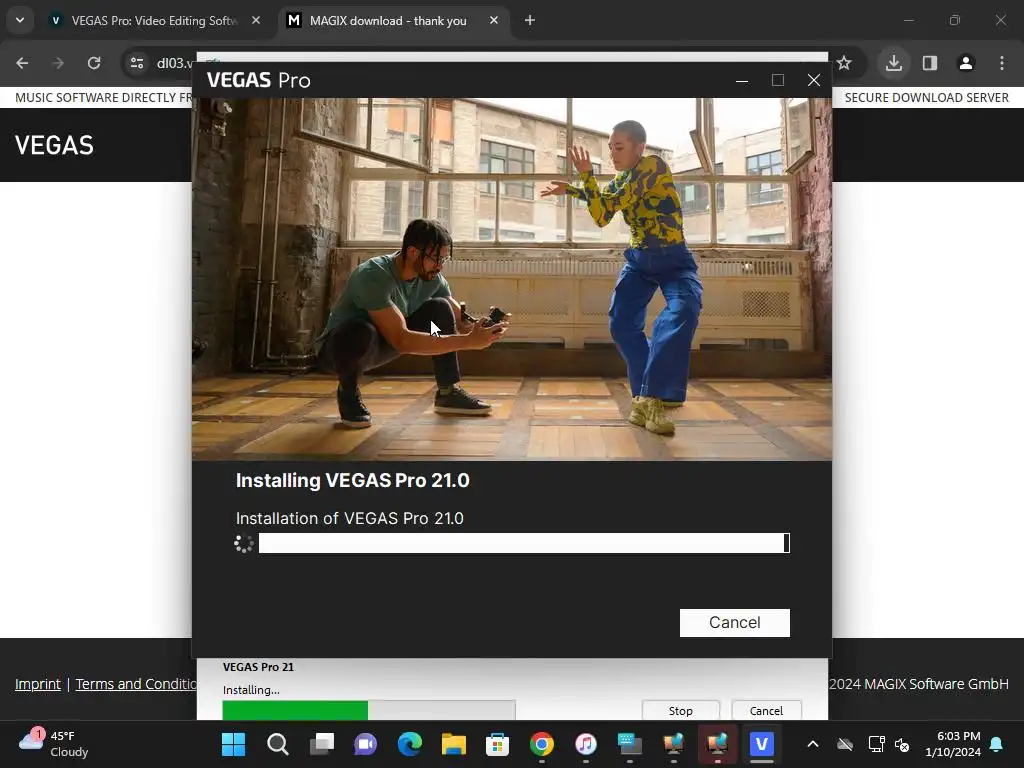
Task: Click Cancel in the VEGAS Pro 21 downloader window
Action: (x=766, y=711)
